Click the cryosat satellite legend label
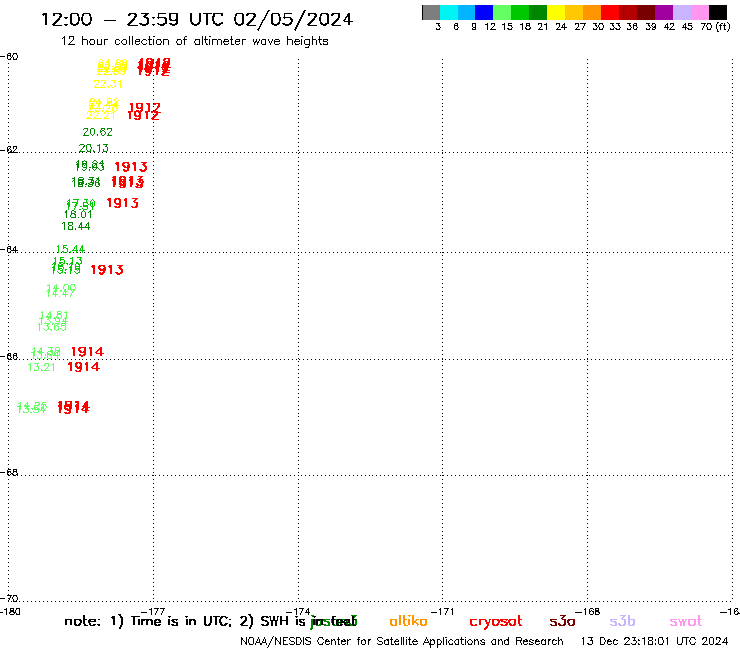The width and height of the screenshot is (740, 650). coord(496,622)
